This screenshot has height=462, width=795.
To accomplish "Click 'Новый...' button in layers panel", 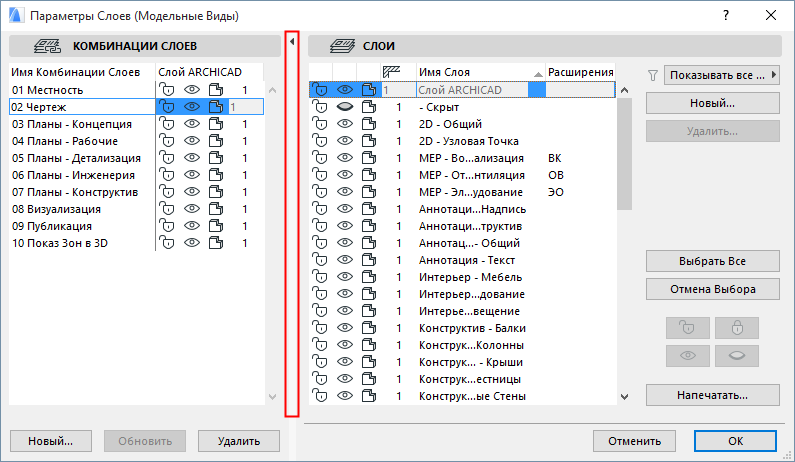I will click(712, 103).
